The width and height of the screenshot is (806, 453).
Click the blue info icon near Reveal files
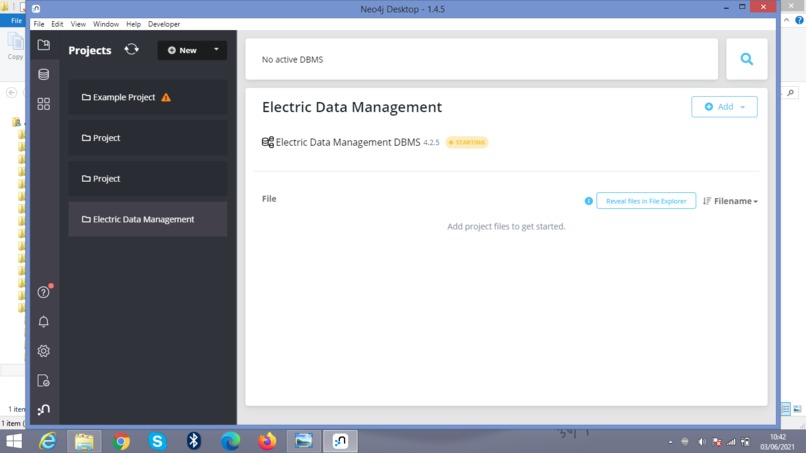point(589,201)
